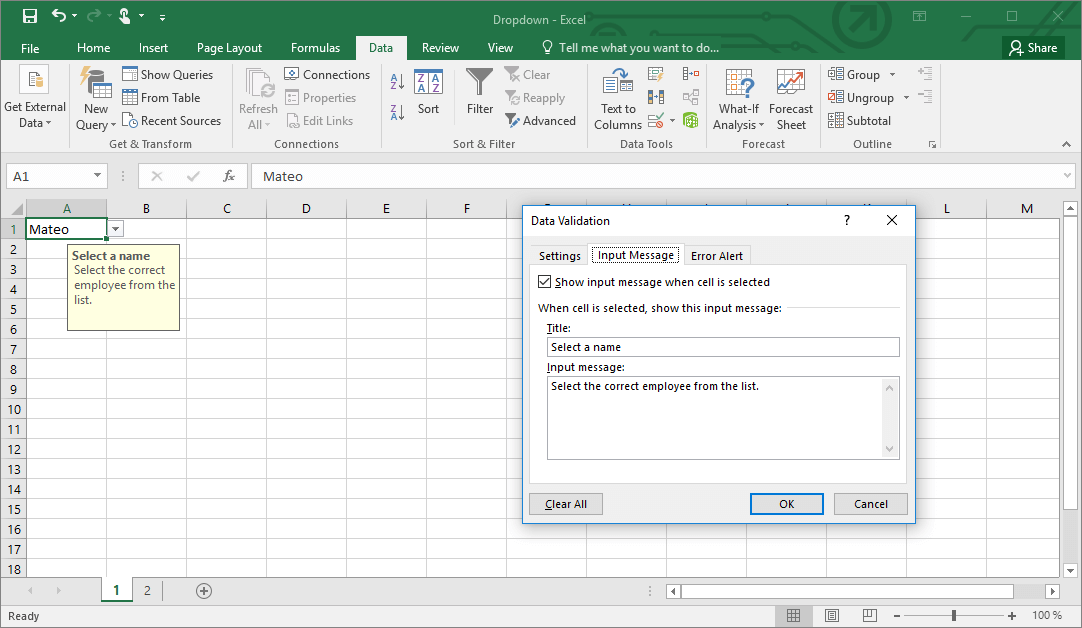Click Remove Duplicates icon

(656, 97)
